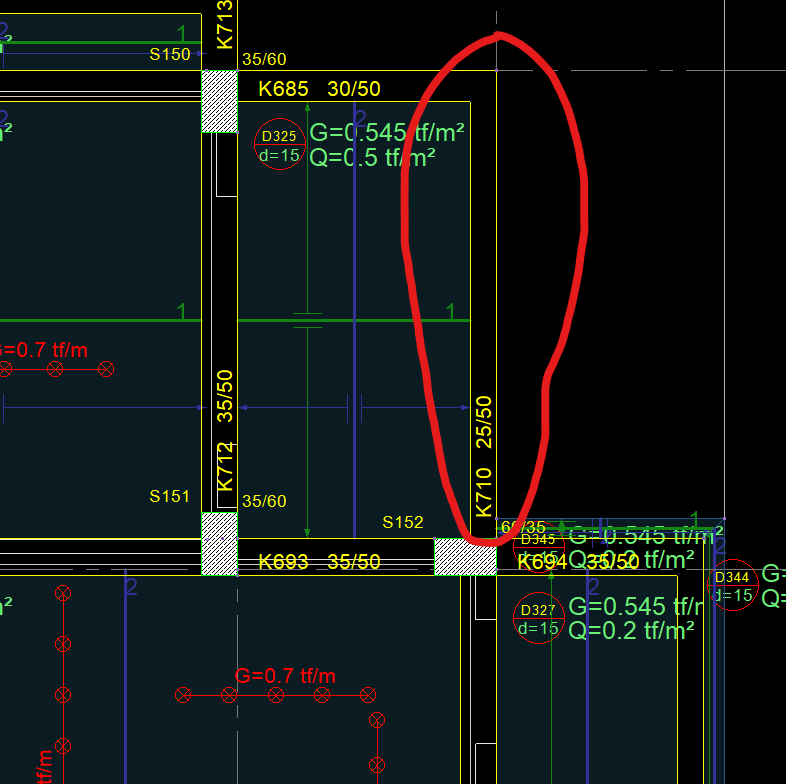
Task: Select the D325 slab marker circle
Action: (279, 145)
